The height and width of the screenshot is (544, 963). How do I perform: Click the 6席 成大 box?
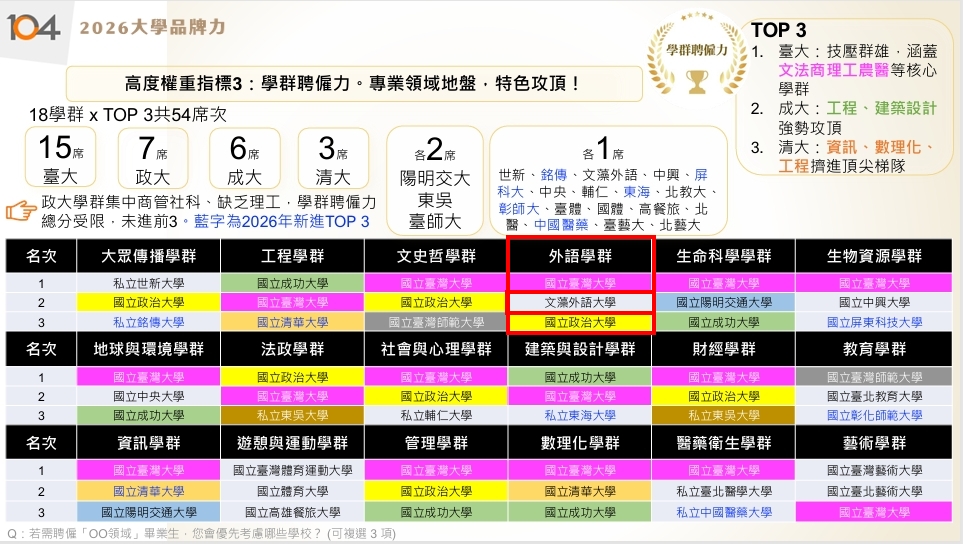tap(244, 159)
